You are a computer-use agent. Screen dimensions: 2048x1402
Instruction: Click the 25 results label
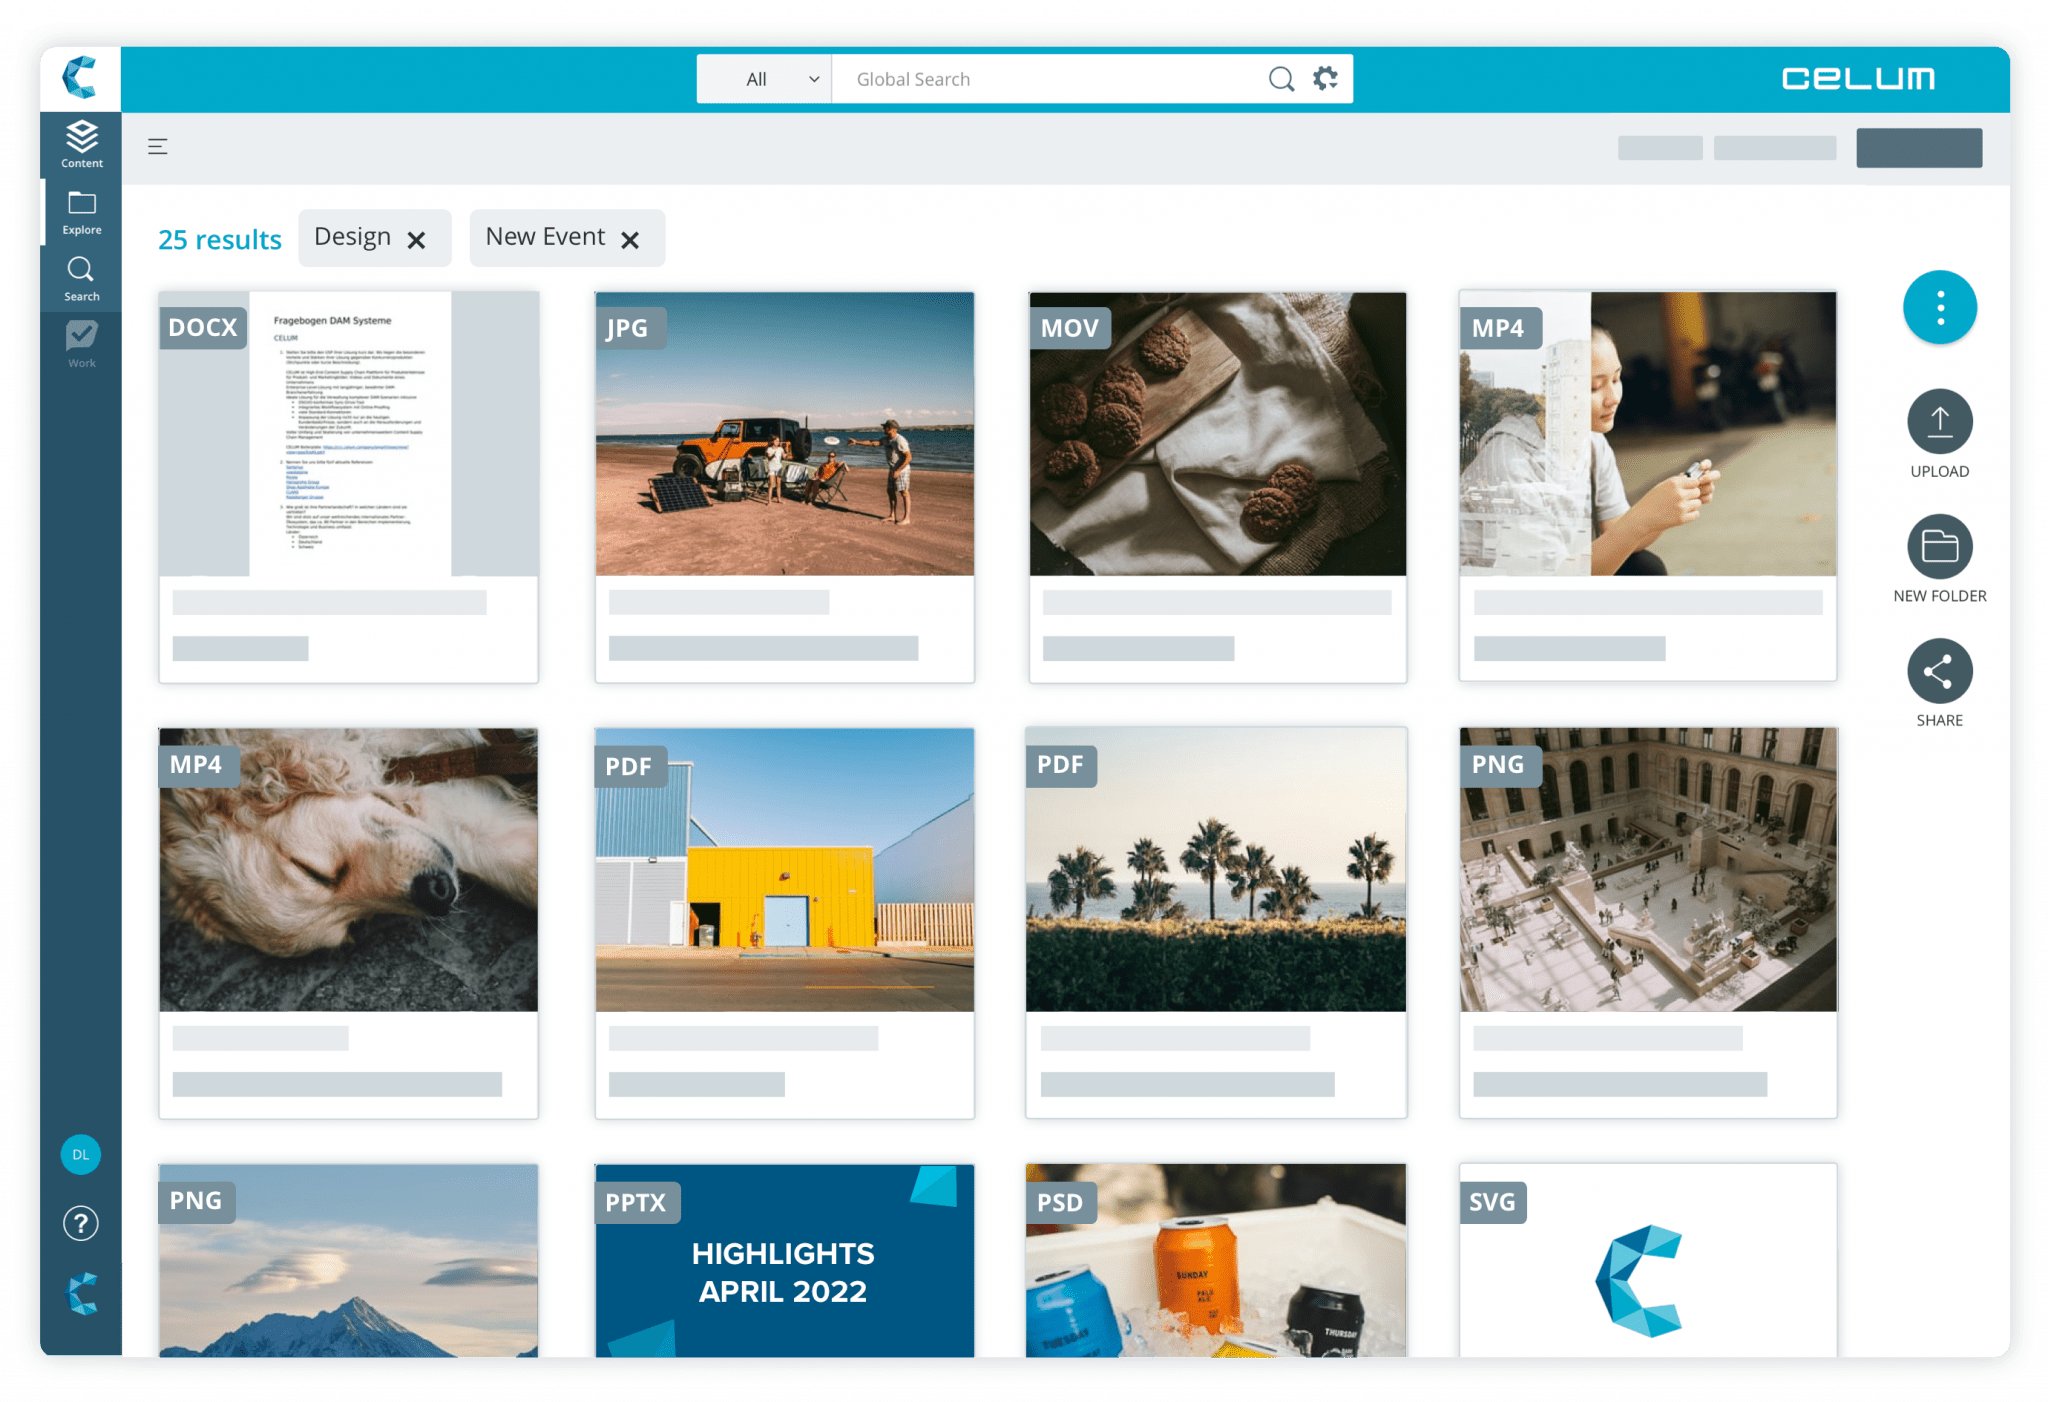pyautogui.click(x=219, y=239)
